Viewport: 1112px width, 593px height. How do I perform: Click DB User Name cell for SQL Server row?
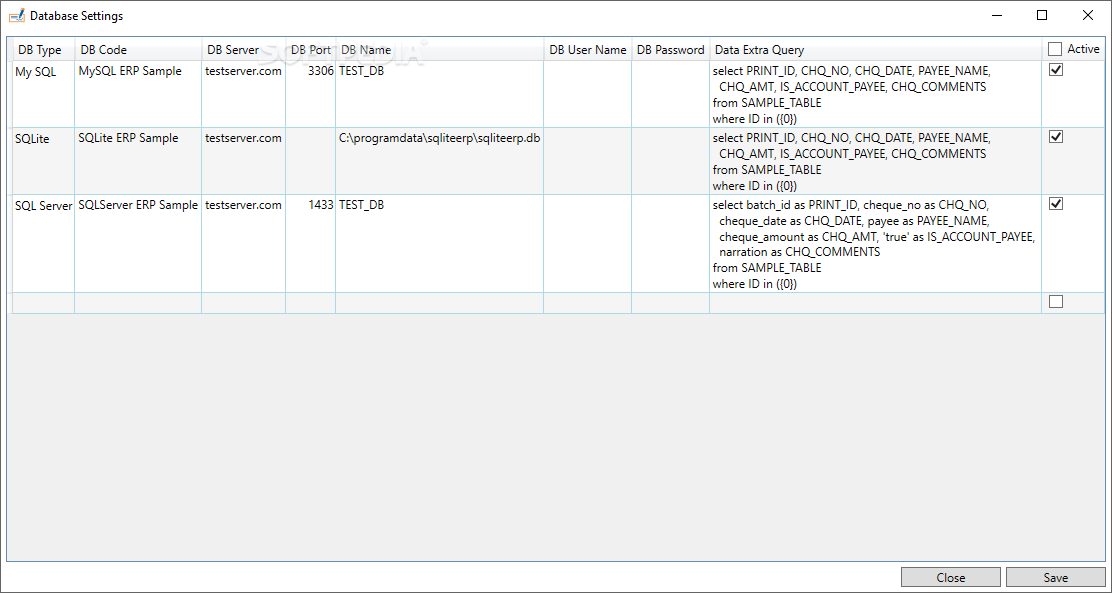(x=587, y=243)
